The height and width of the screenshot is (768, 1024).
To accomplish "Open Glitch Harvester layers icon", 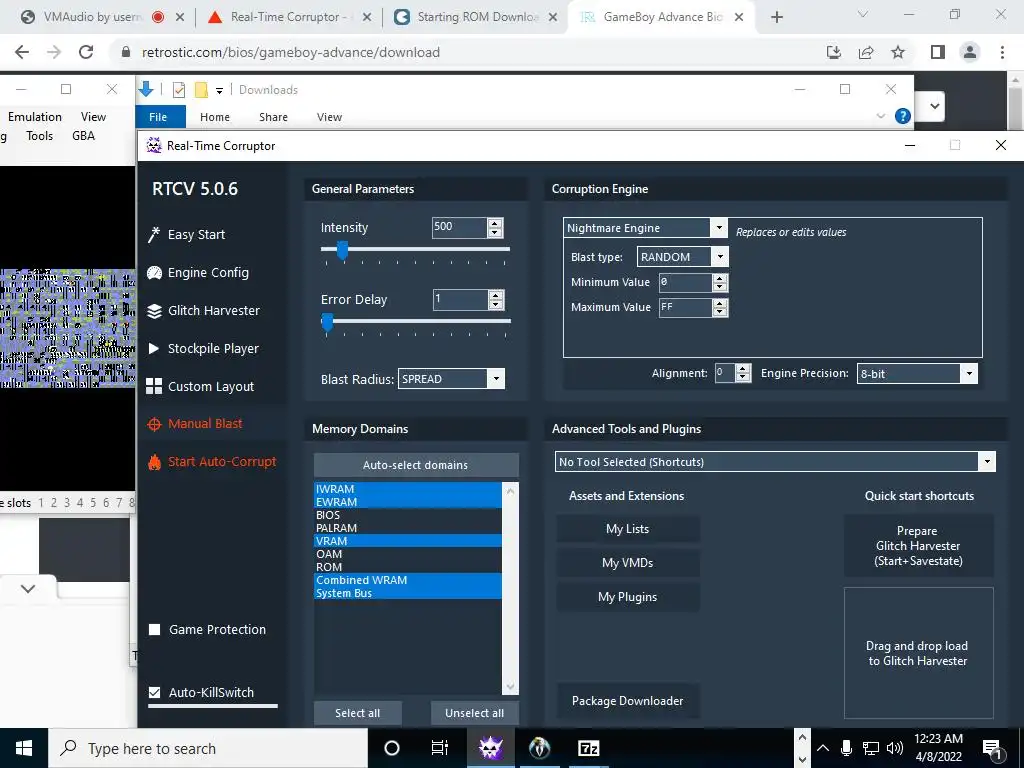I will pos(154,311).
